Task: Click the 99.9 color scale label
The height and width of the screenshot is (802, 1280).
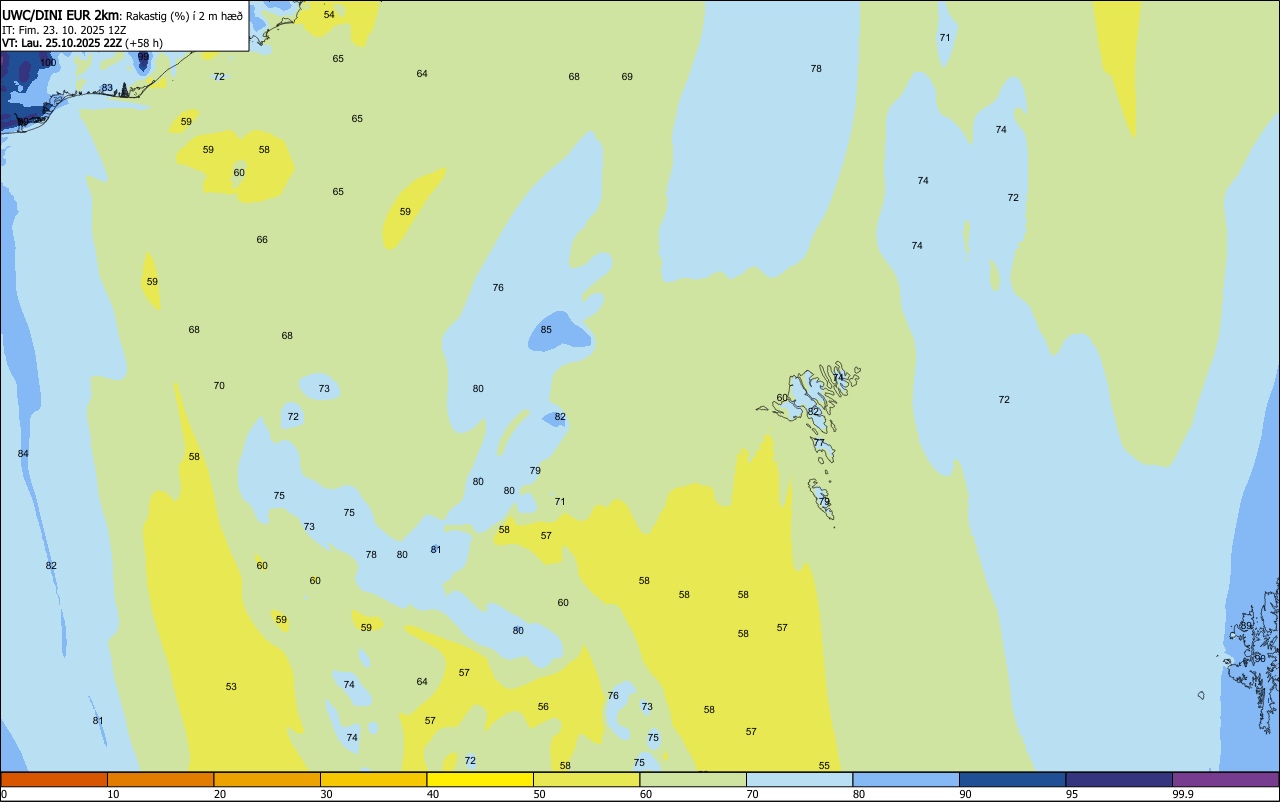Action: point(1183,794)
